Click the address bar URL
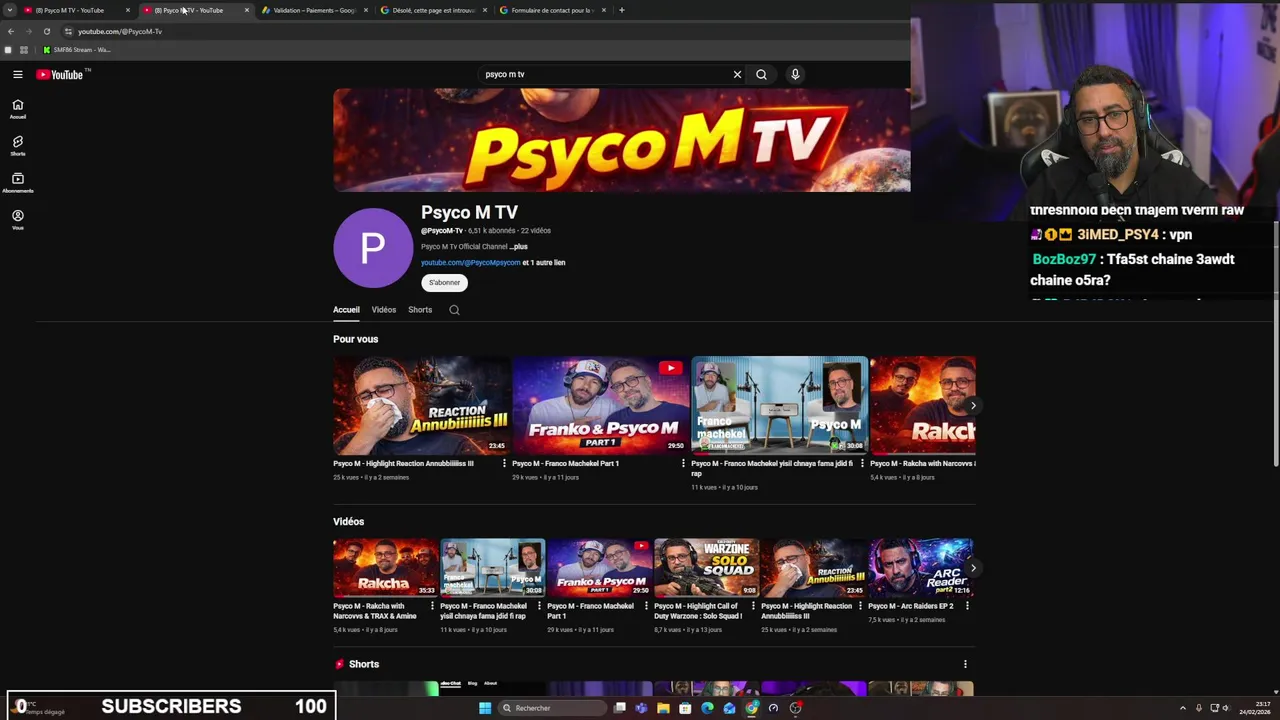1280x720 pixels. tap(120, 31)
